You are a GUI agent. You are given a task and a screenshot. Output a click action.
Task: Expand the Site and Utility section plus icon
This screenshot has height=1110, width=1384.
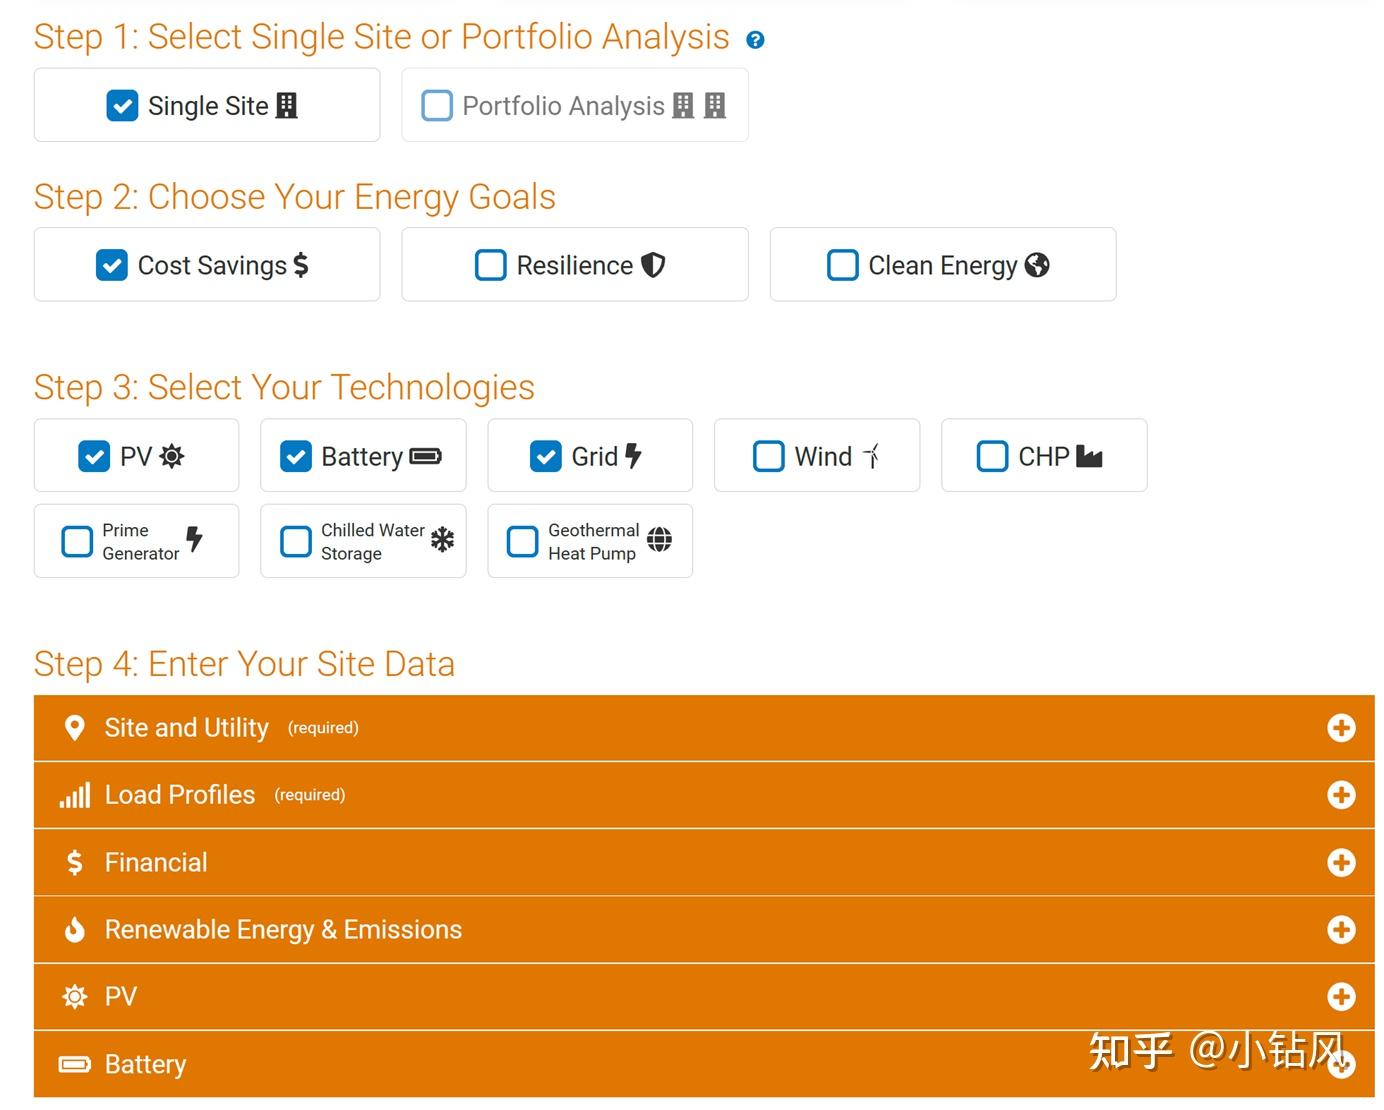click(1341, 728)
